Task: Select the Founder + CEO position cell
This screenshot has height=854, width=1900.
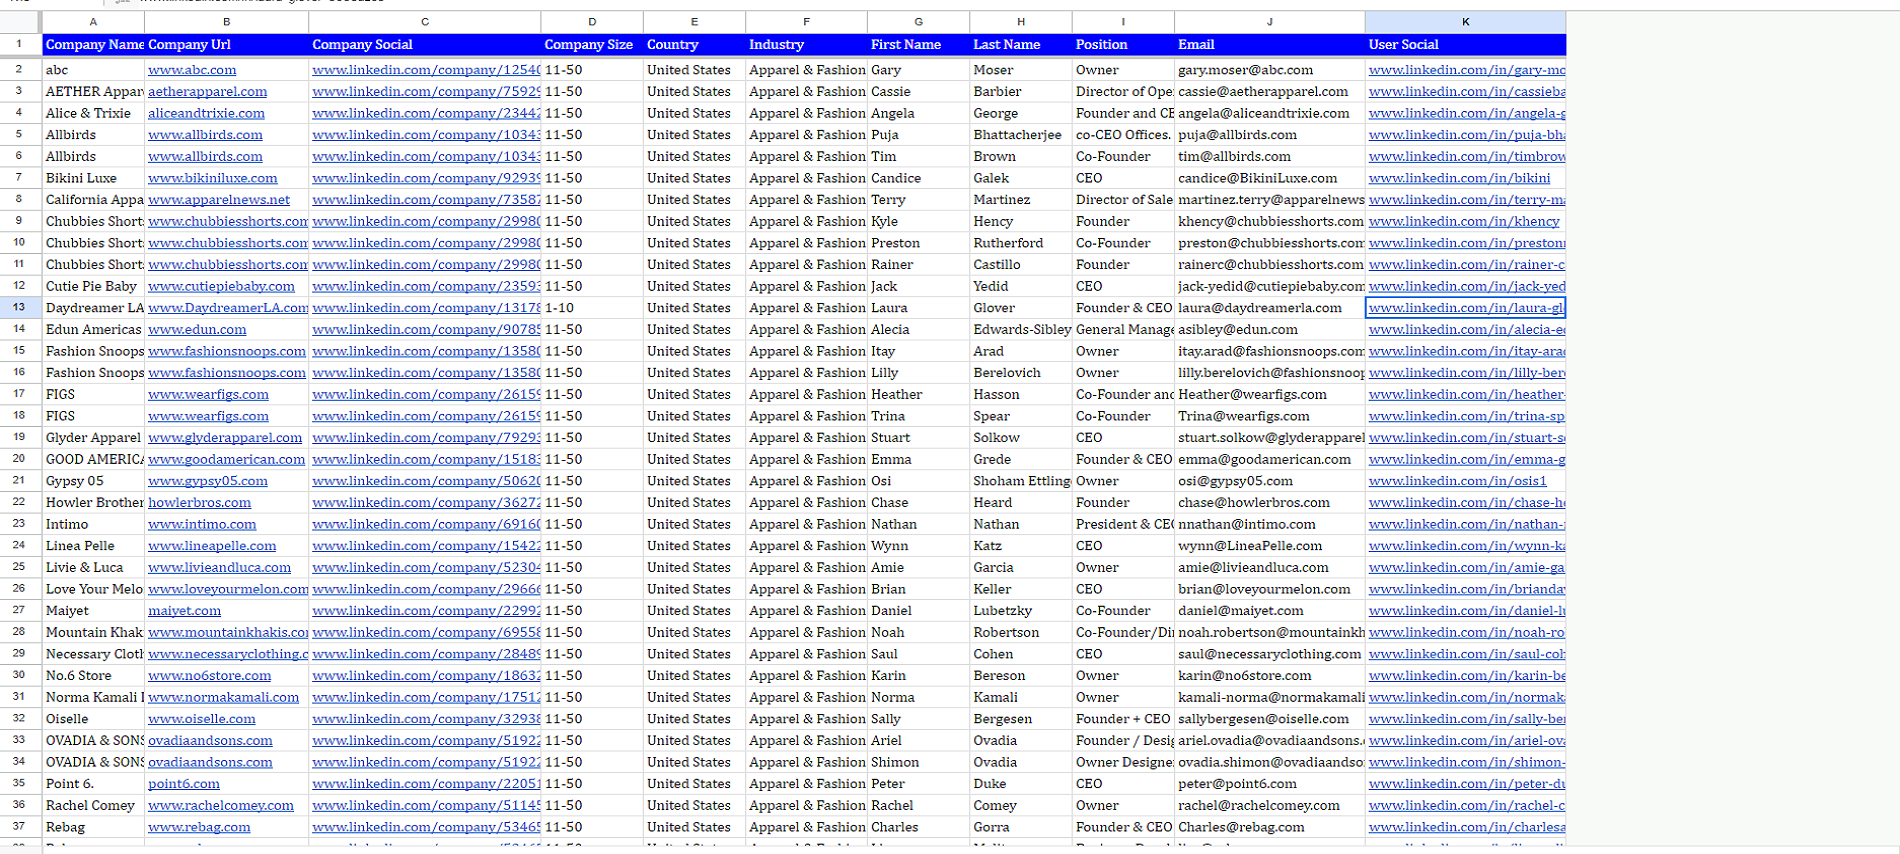Action: pos(1122,719)
